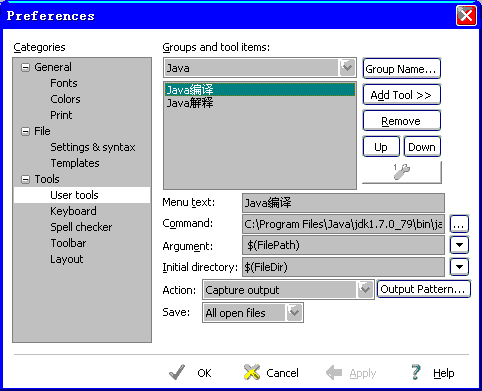Image resolution: width=482 pixels, height=391 pixels.
Task: Click the Remove button
Action: (x=402, y=121)
